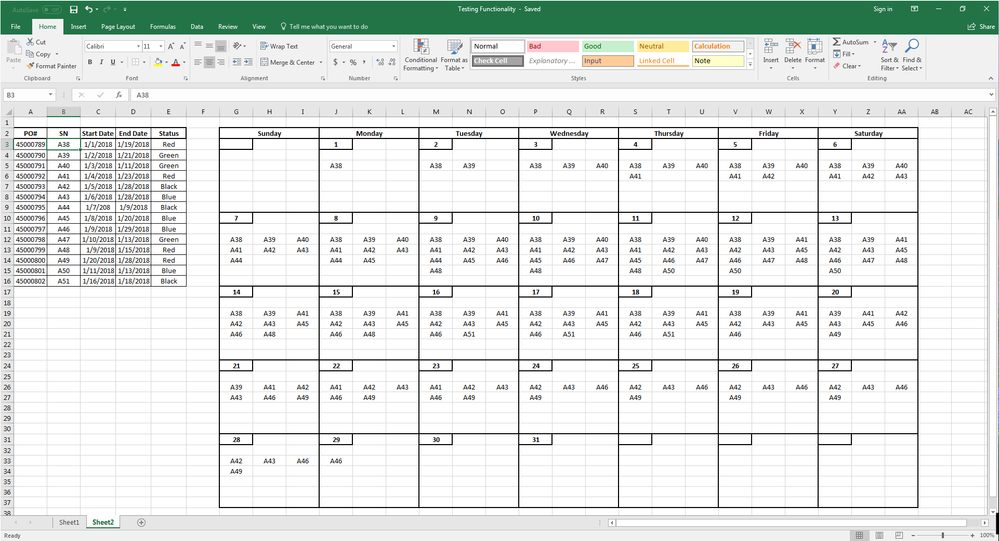Switch to the Page Layout tab
999x541 pixels.
click(118, 27)
